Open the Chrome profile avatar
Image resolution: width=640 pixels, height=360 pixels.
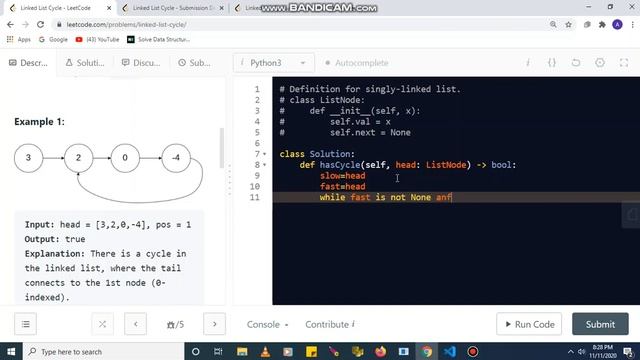point(617,24)
